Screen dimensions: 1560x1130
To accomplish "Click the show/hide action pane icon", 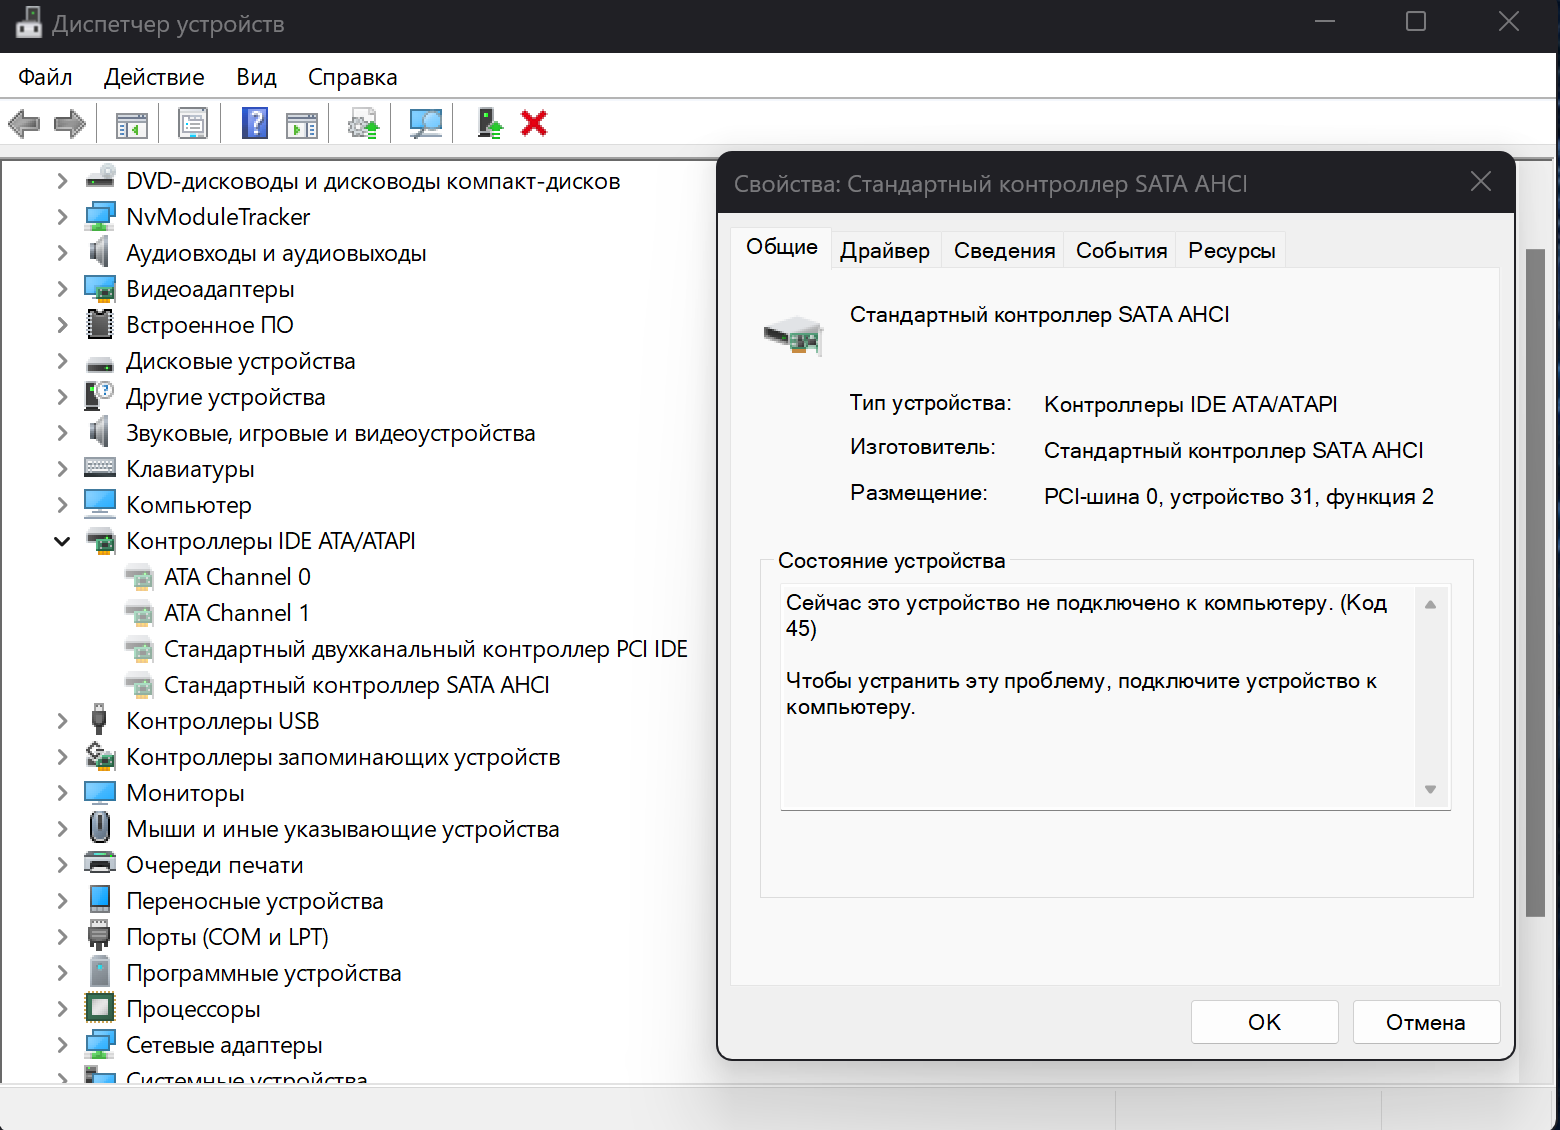I will click(x=301, y=124).
